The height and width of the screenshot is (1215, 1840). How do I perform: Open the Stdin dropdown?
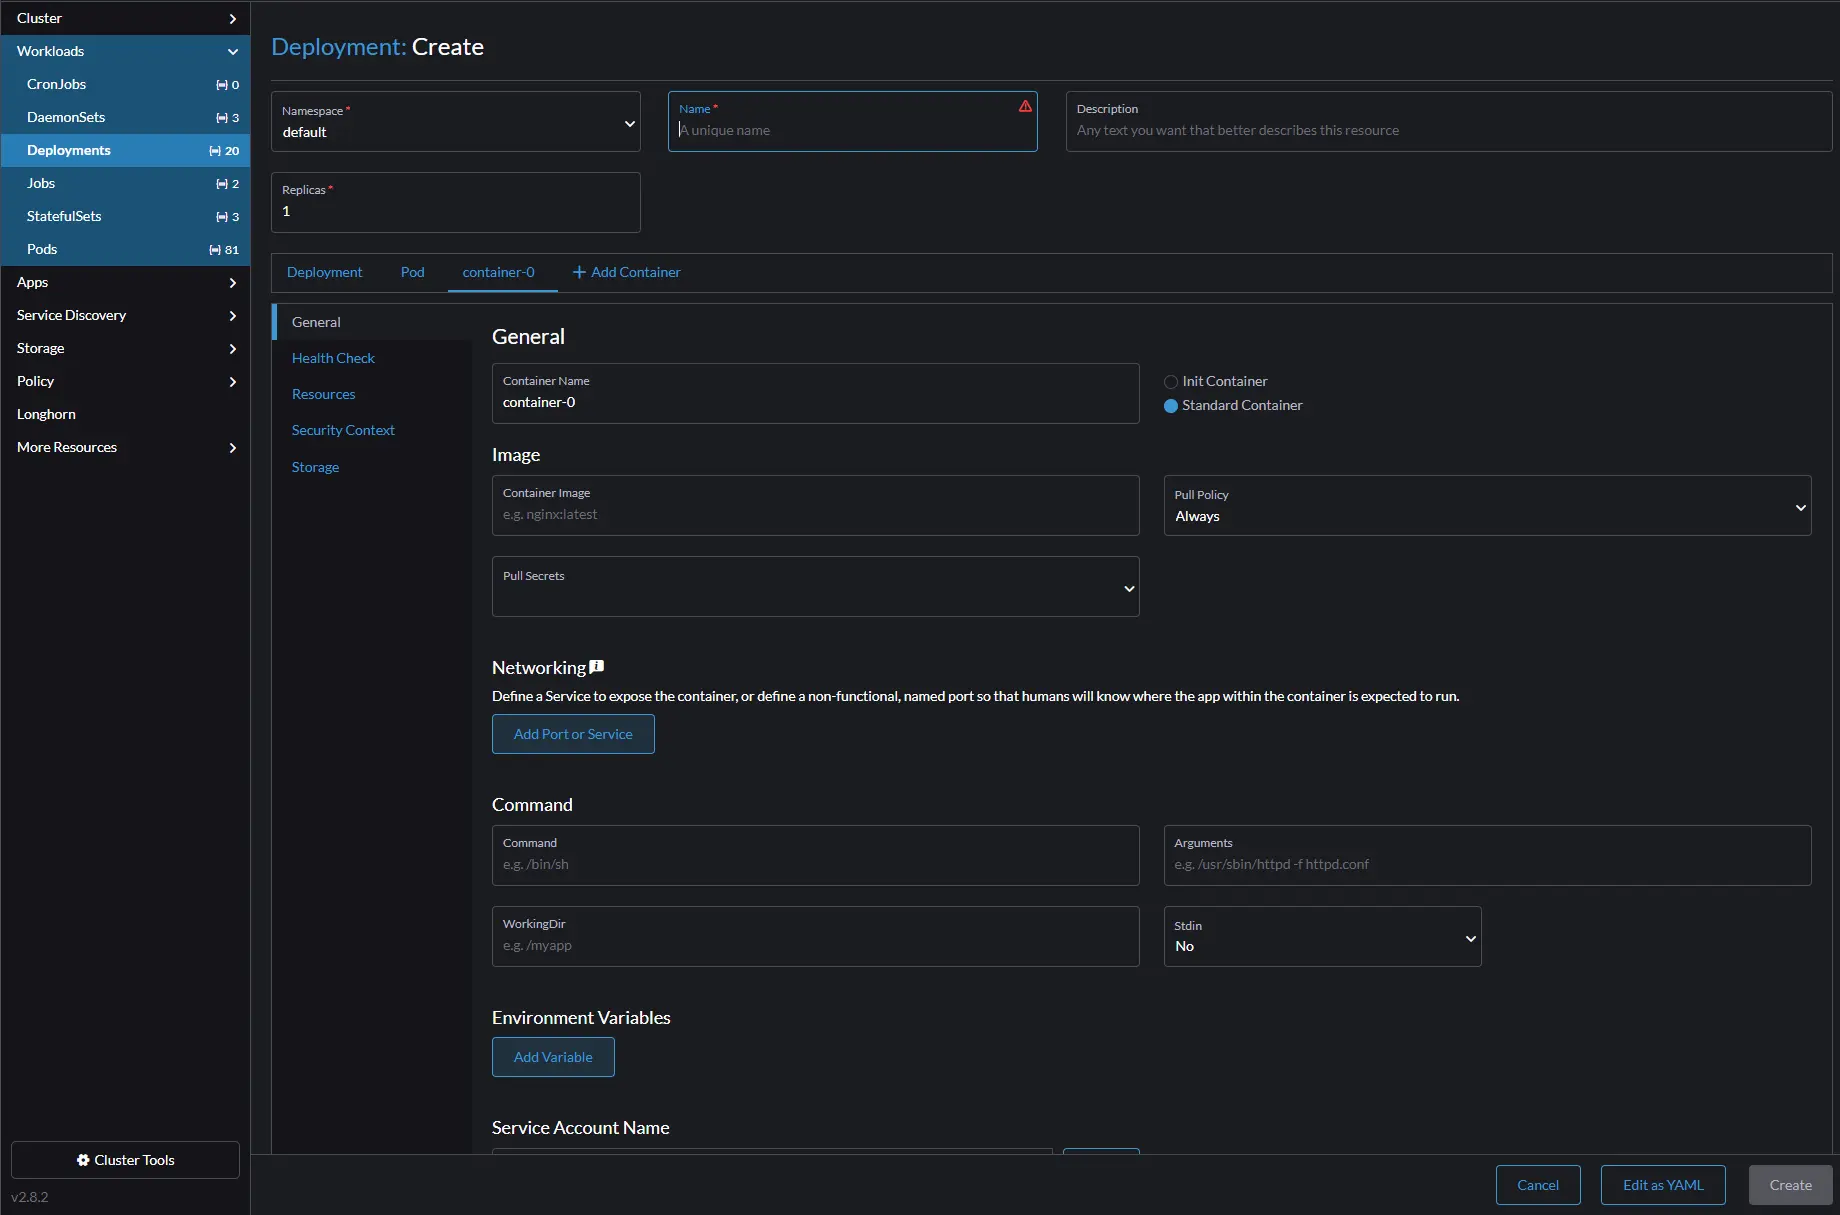1321,937
